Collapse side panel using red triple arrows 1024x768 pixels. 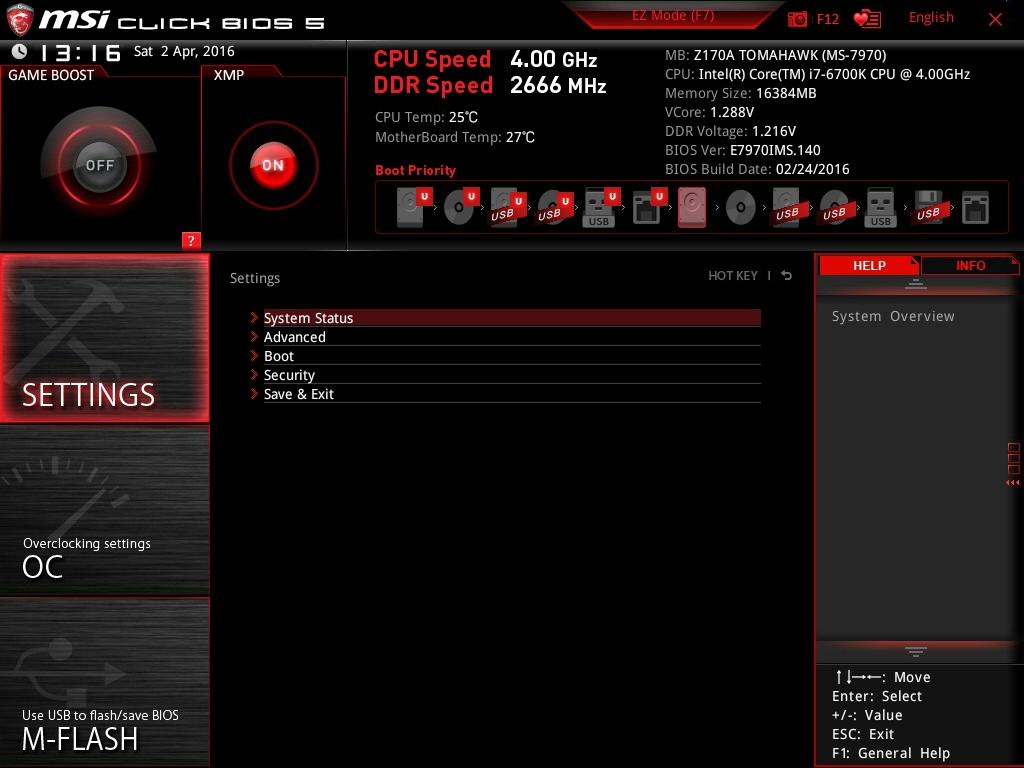1013,483
